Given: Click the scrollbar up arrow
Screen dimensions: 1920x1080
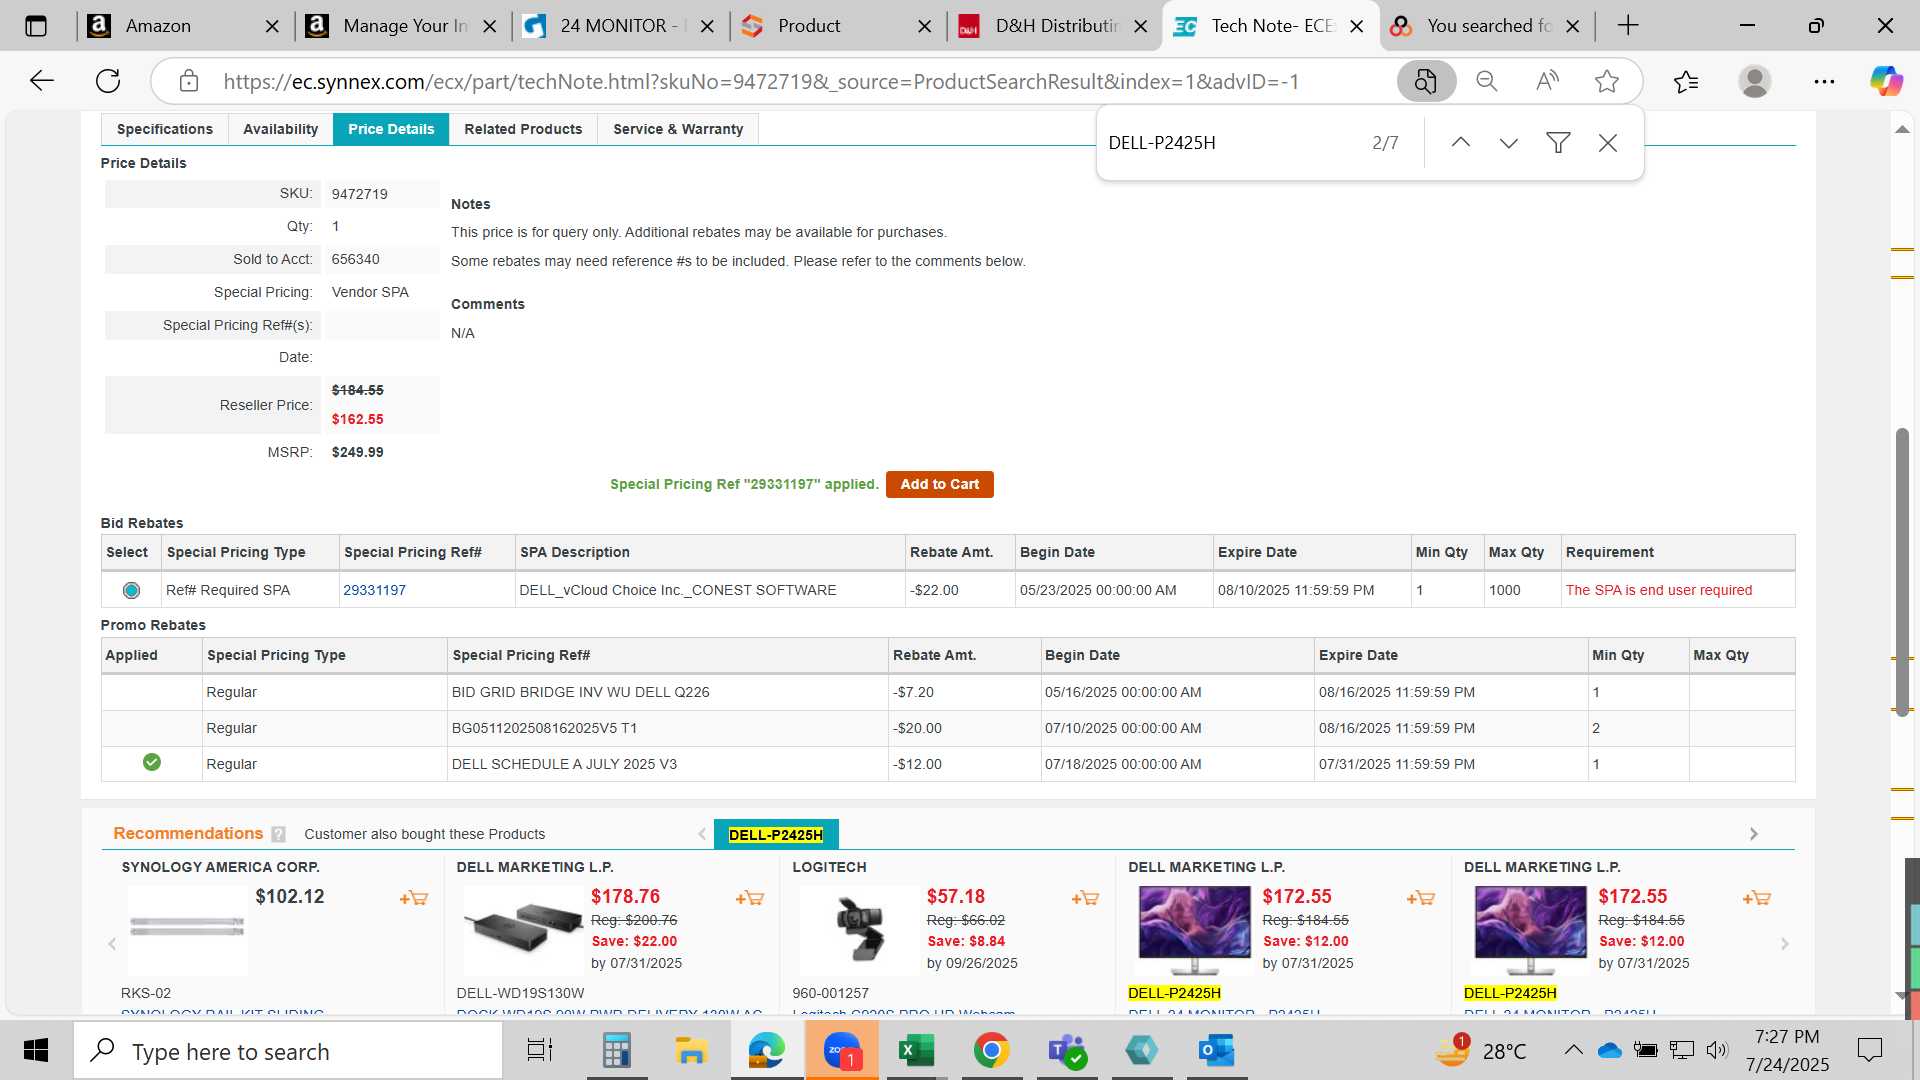Looking at the screenshot, I should [x=1902, y=128].
